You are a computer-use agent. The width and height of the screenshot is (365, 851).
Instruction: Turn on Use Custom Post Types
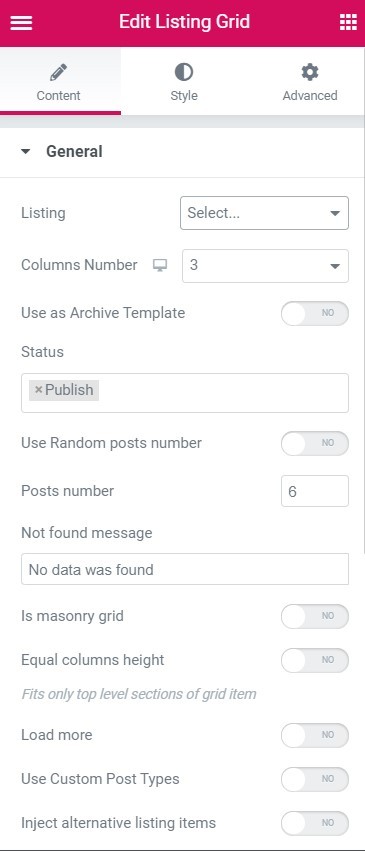[x=315, y=779]
